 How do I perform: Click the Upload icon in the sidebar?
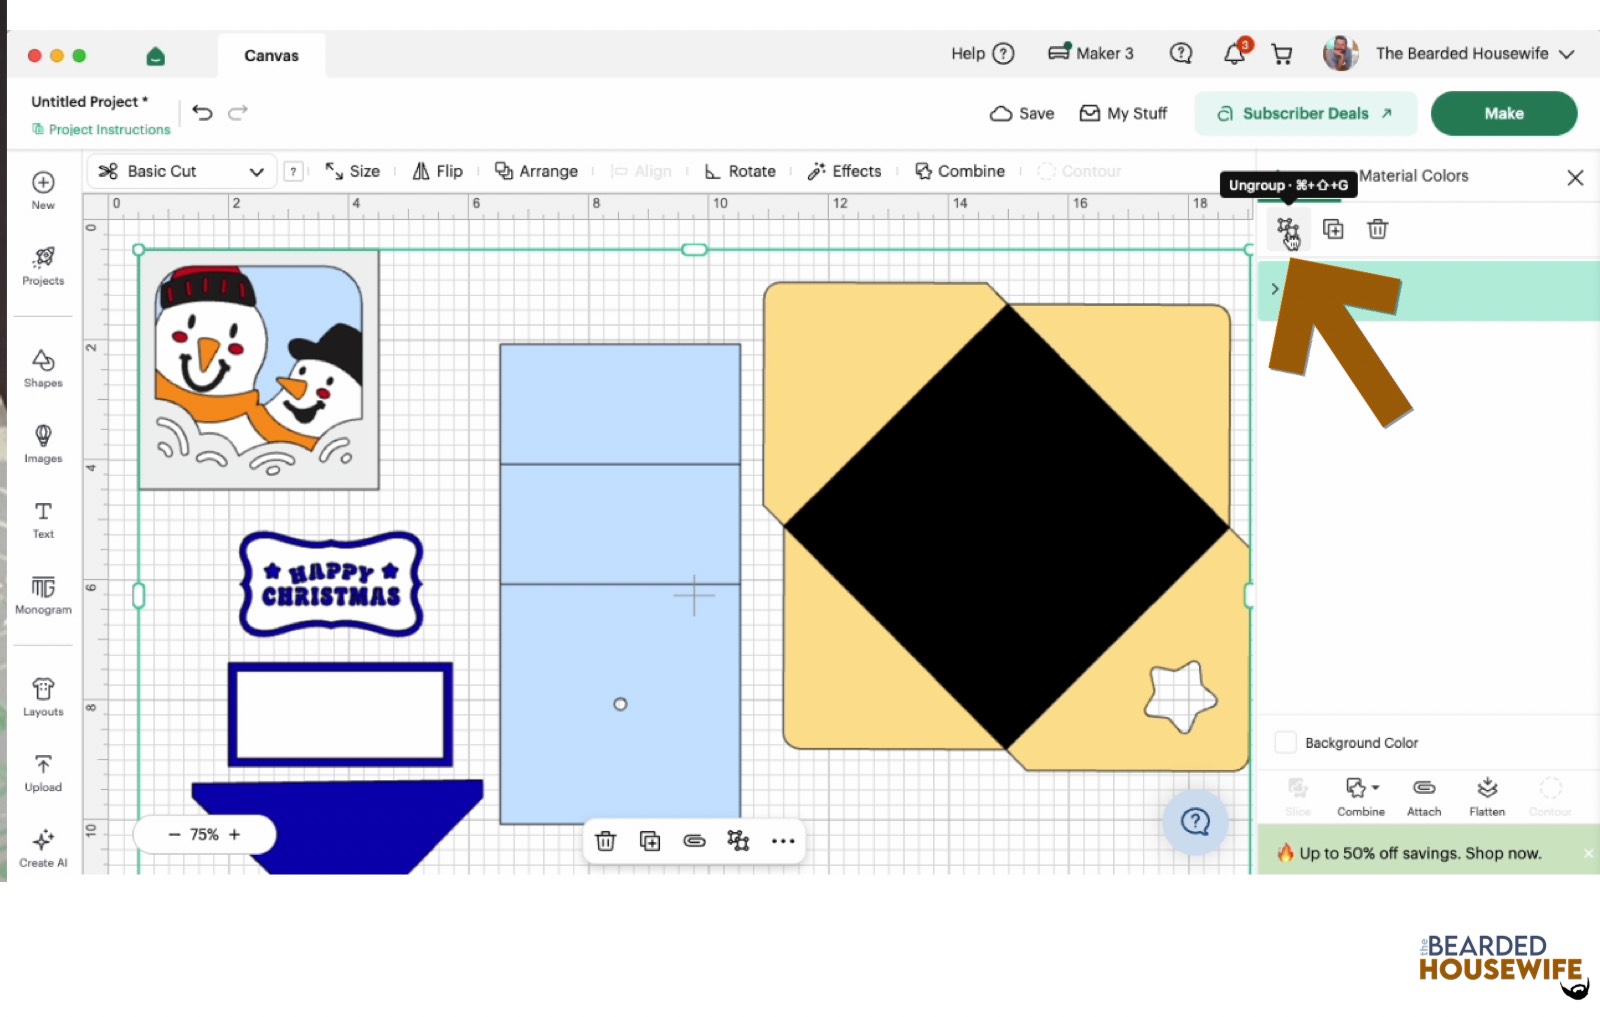[43, 773]
